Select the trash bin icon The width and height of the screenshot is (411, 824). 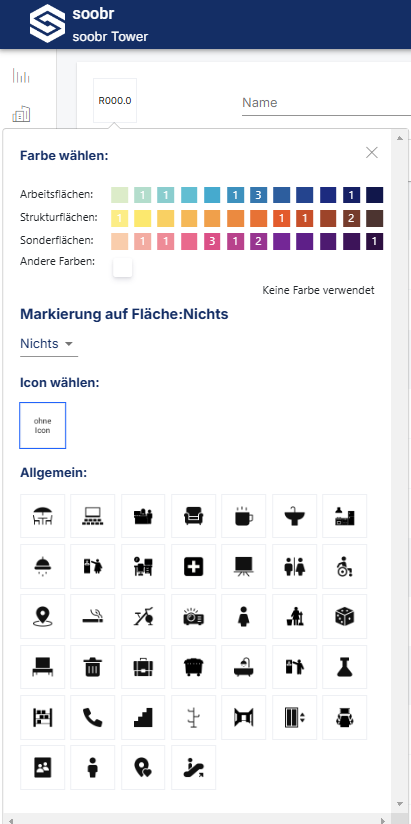[x=93, y=667]
